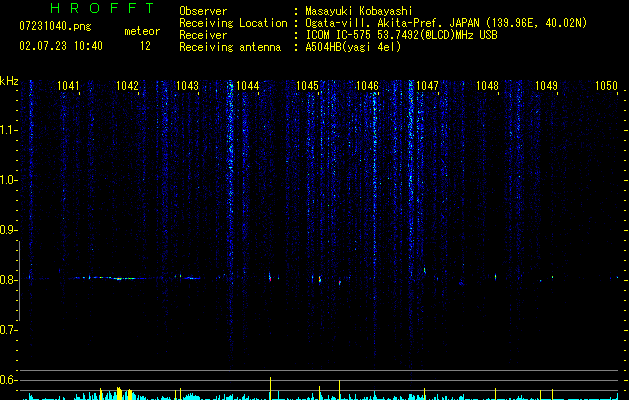Screen dimensions: 629x400
Task: Click the filename 07231040.png
Action: [55, 27]
